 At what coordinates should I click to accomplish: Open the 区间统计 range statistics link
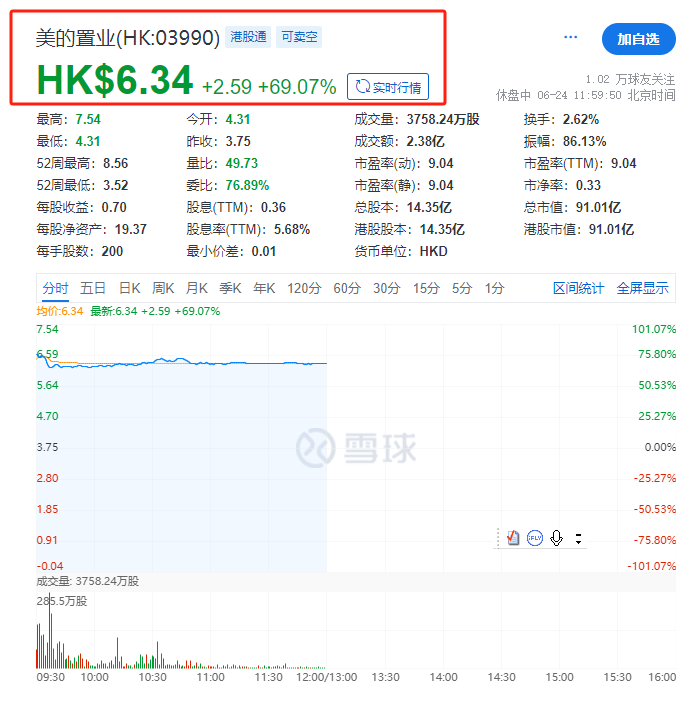tap(578, 288)
